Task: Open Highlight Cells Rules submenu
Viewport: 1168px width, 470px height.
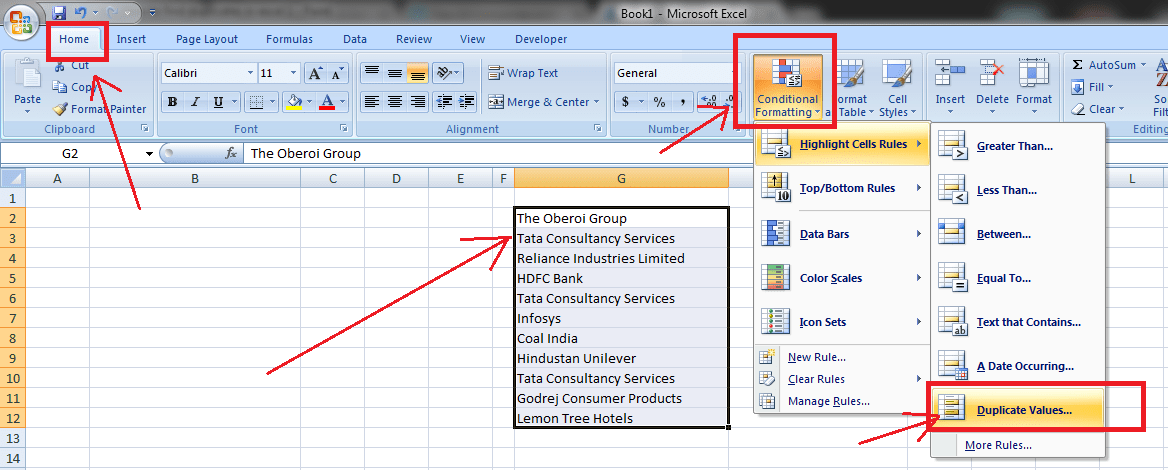Action: (842, 145)
